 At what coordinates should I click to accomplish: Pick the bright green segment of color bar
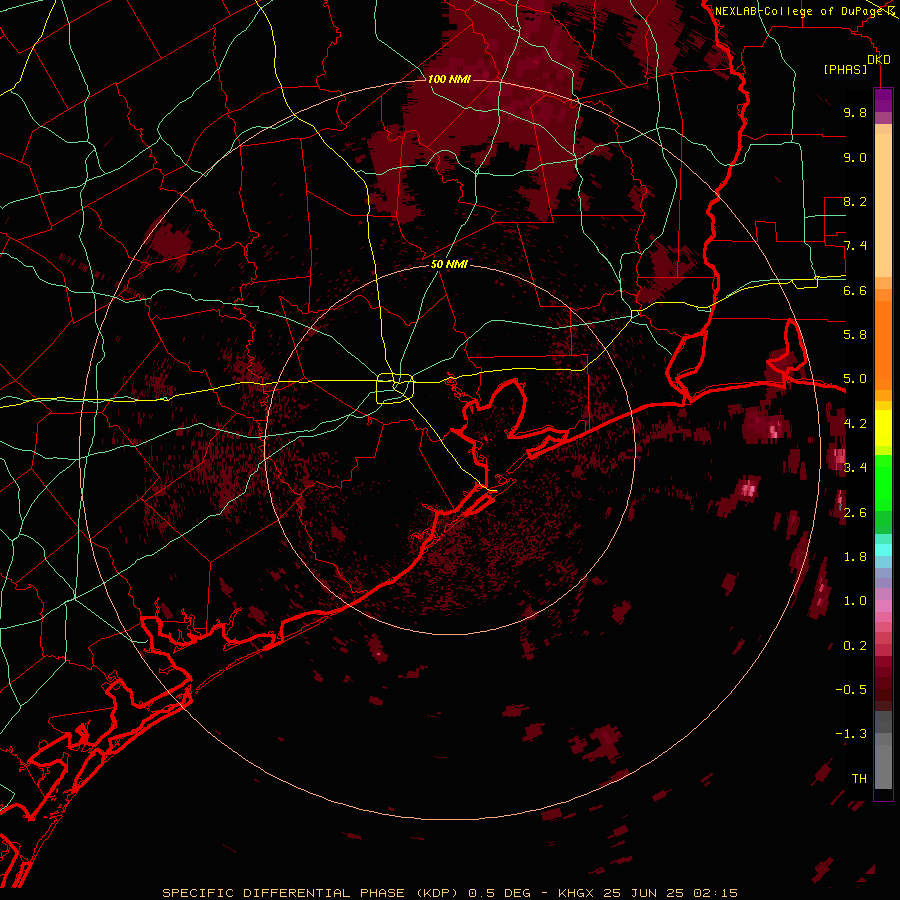(x=883, y=482)
